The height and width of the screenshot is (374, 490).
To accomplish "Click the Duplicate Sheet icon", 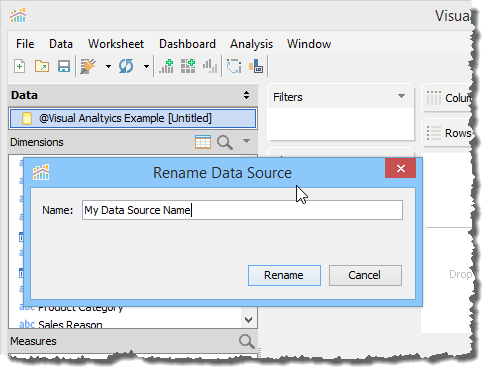I will (x=188, y=66).
